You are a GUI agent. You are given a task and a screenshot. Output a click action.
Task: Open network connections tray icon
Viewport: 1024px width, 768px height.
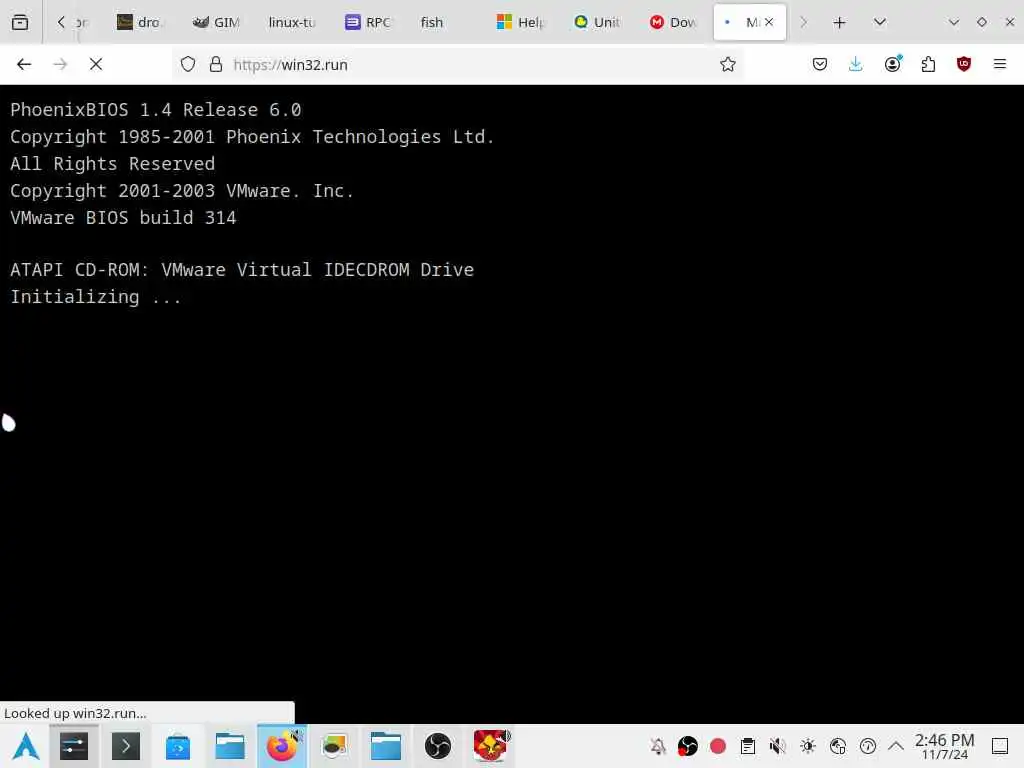click(x=838, y=746)
